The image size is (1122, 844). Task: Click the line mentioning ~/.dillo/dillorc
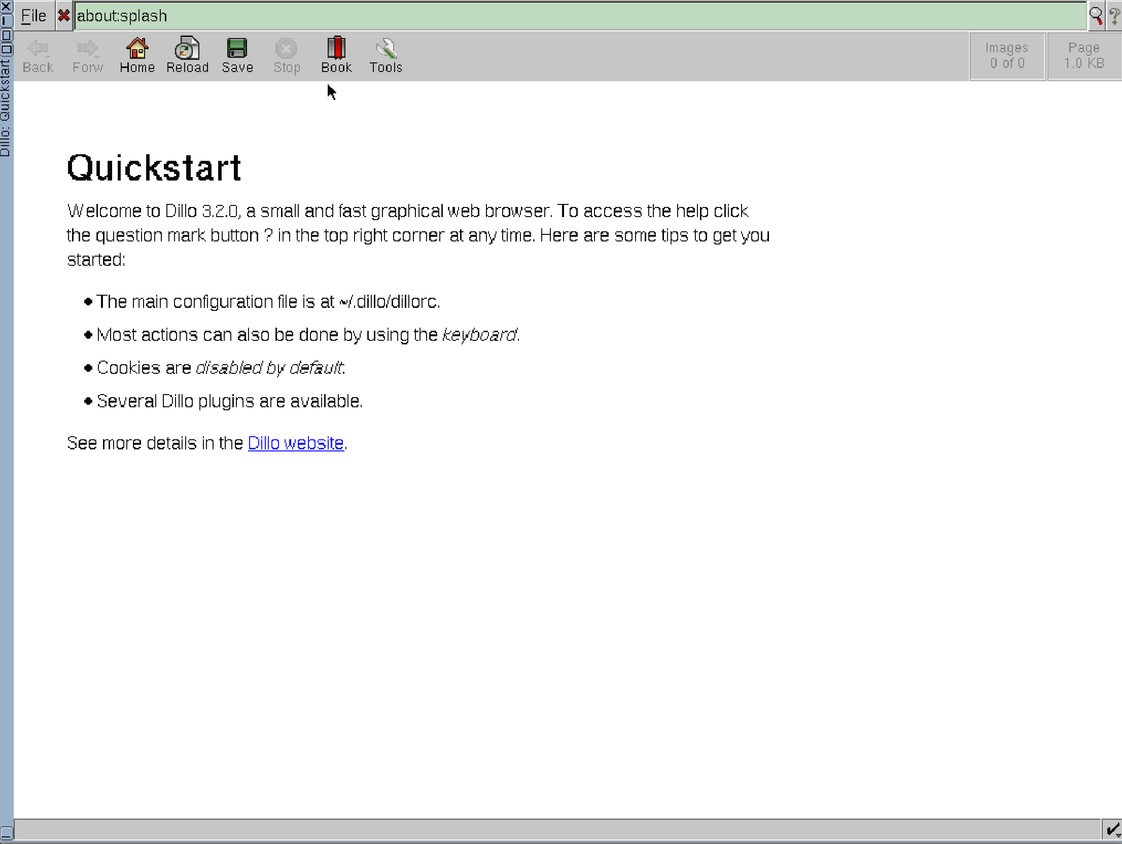(x=268, y=302)
